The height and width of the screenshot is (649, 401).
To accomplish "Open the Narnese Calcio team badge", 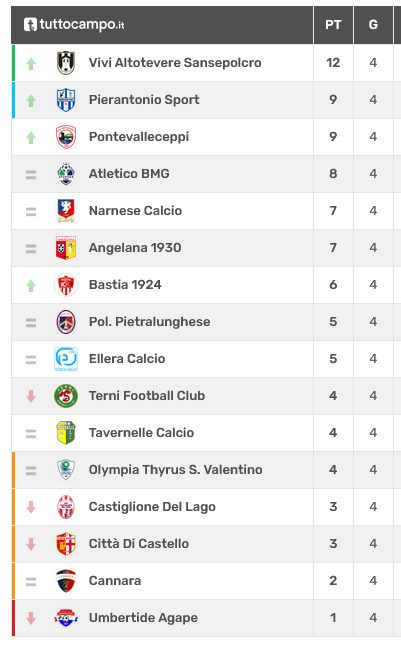I will (x=66, y=211).
